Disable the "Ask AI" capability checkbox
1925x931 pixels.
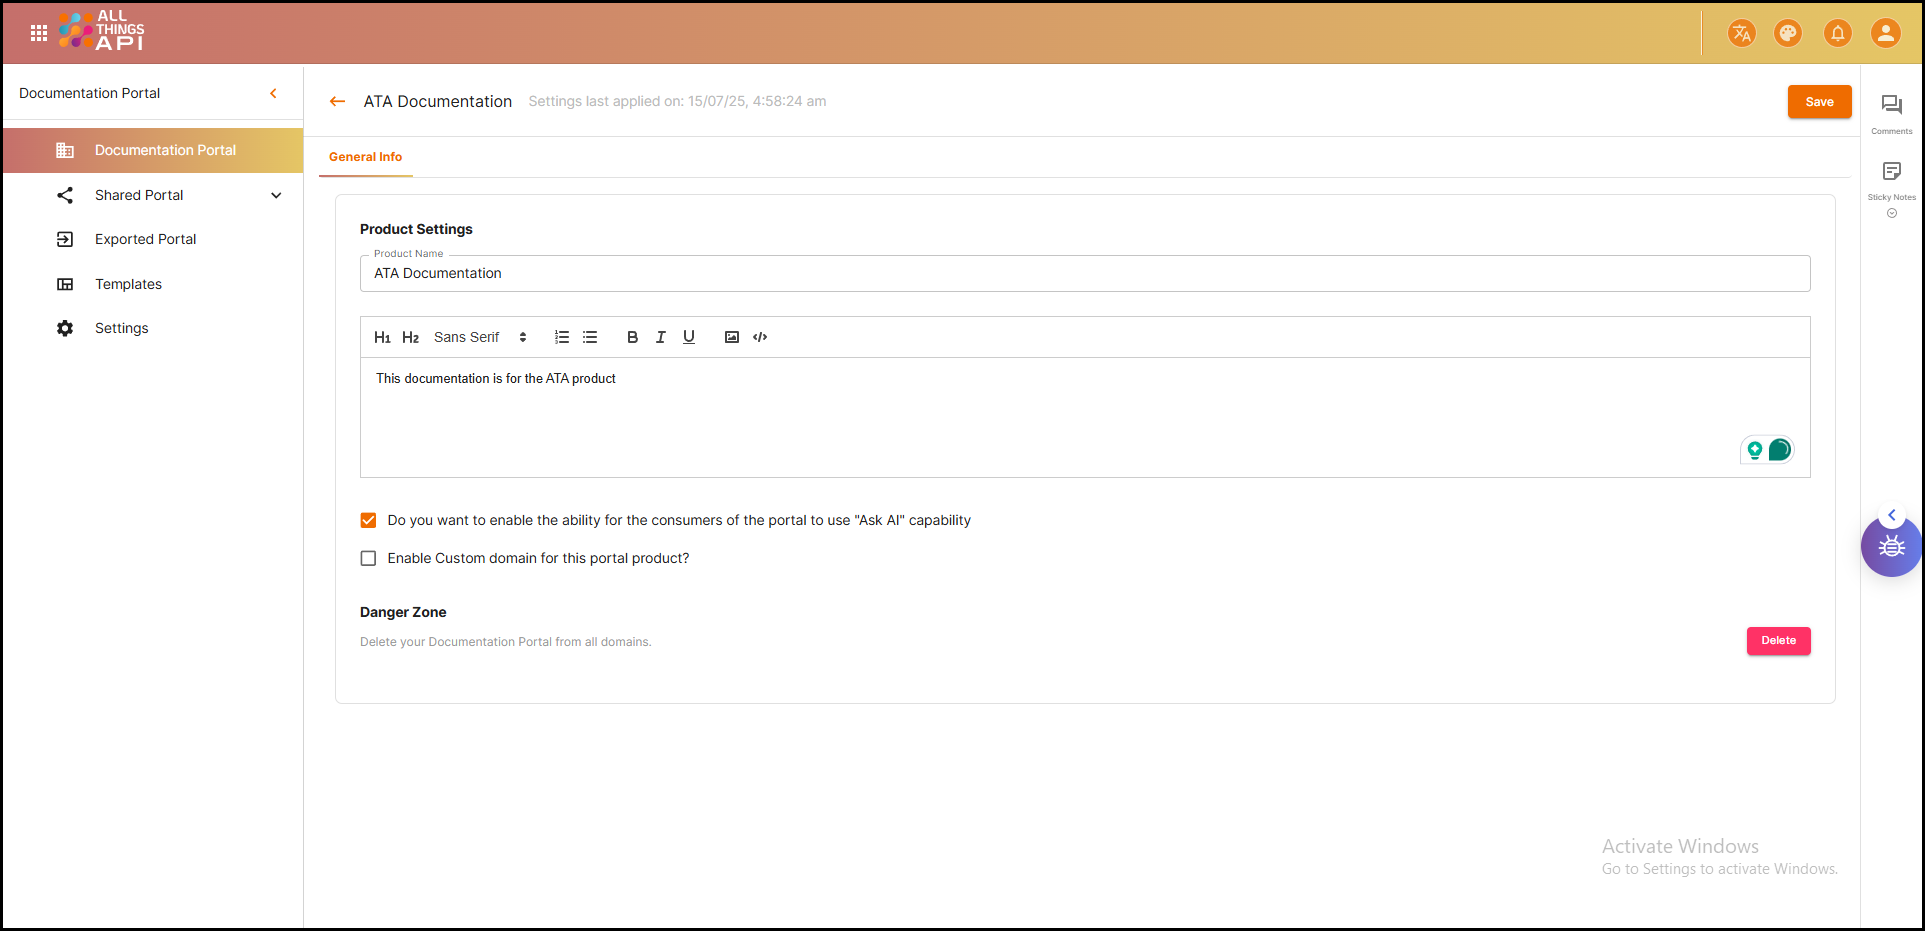369,520
